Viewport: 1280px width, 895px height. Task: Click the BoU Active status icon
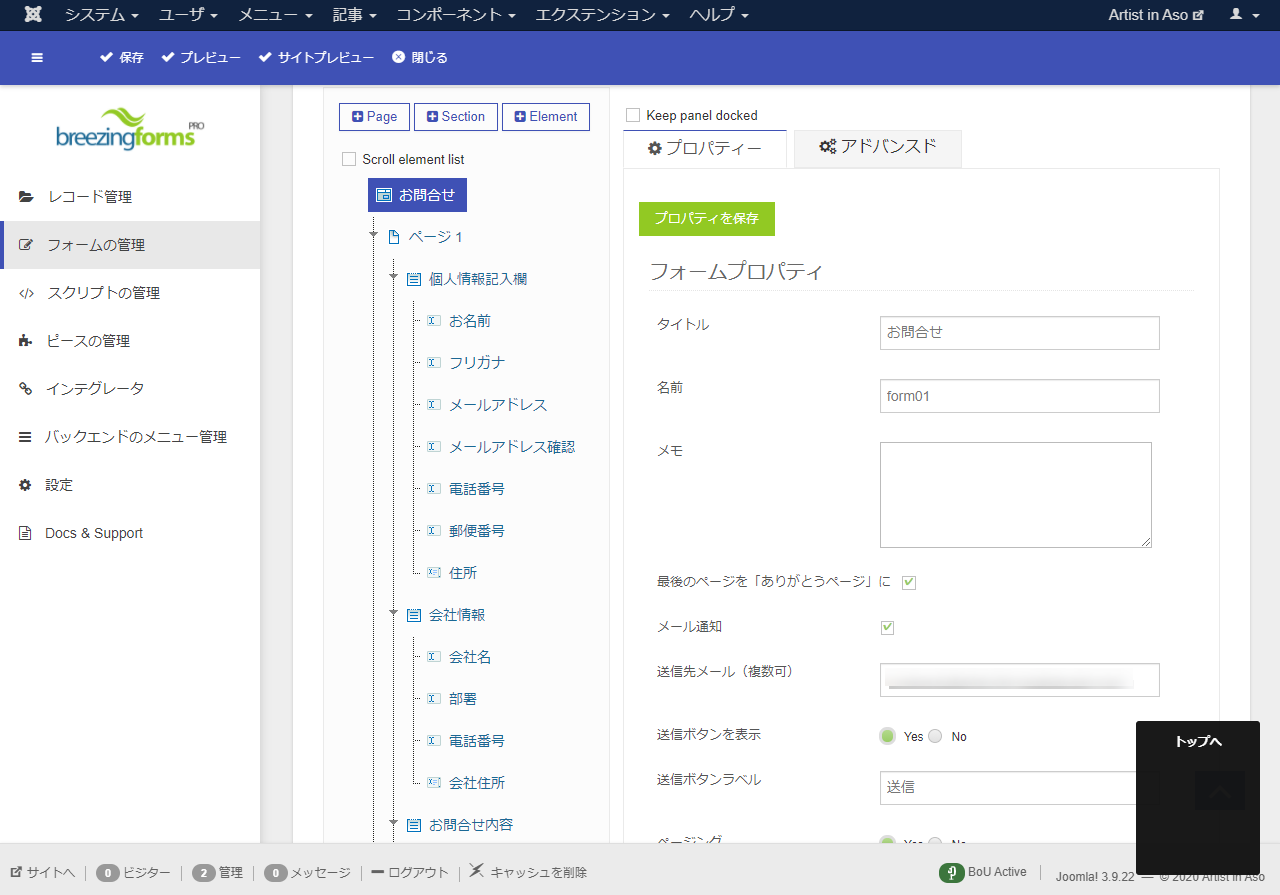pyautogui.click(x=950, y=872)
